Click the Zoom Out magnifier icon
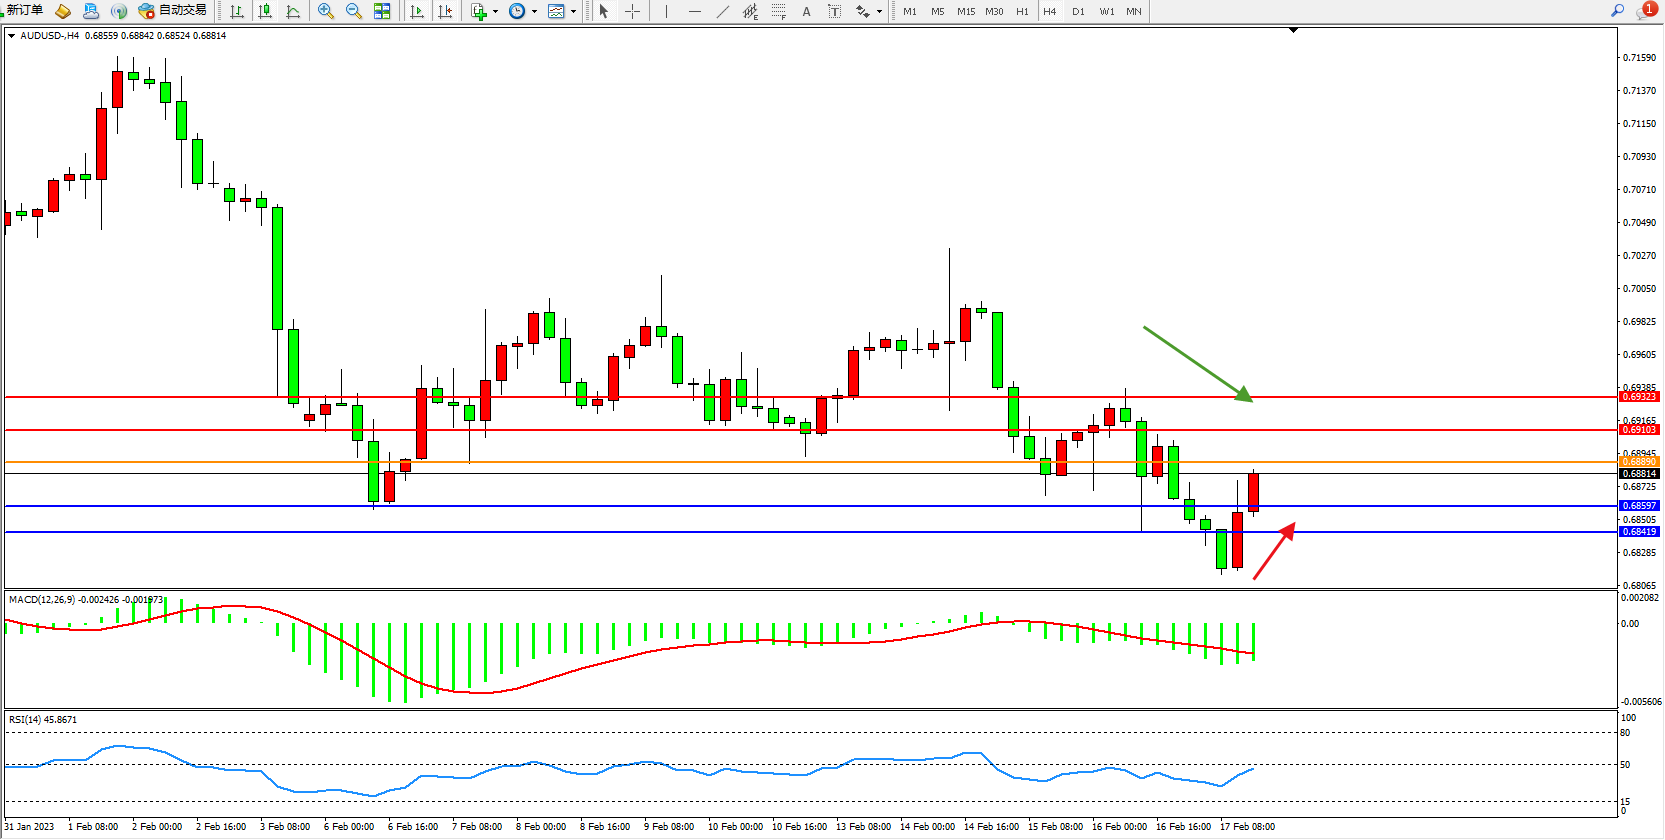 coord(354,11)
